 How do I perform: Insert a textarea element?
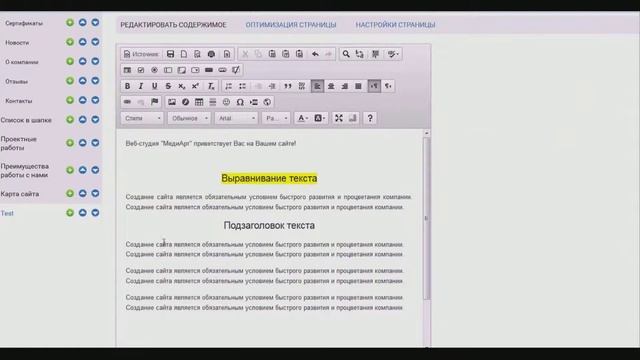click(182, 70)
